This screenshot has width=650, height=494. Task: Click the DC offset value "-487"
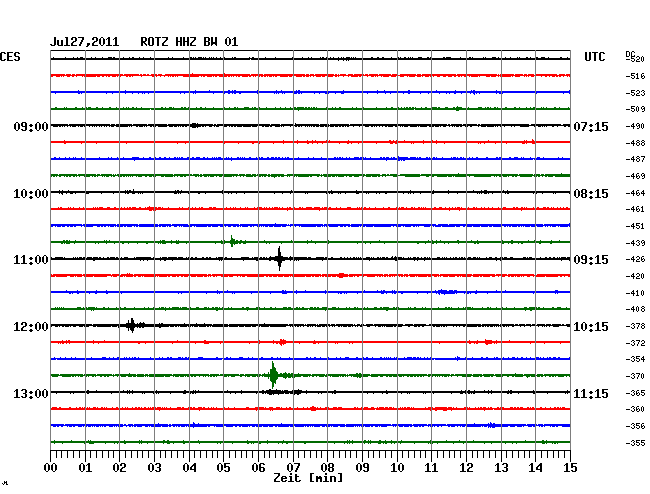[635, 159]
